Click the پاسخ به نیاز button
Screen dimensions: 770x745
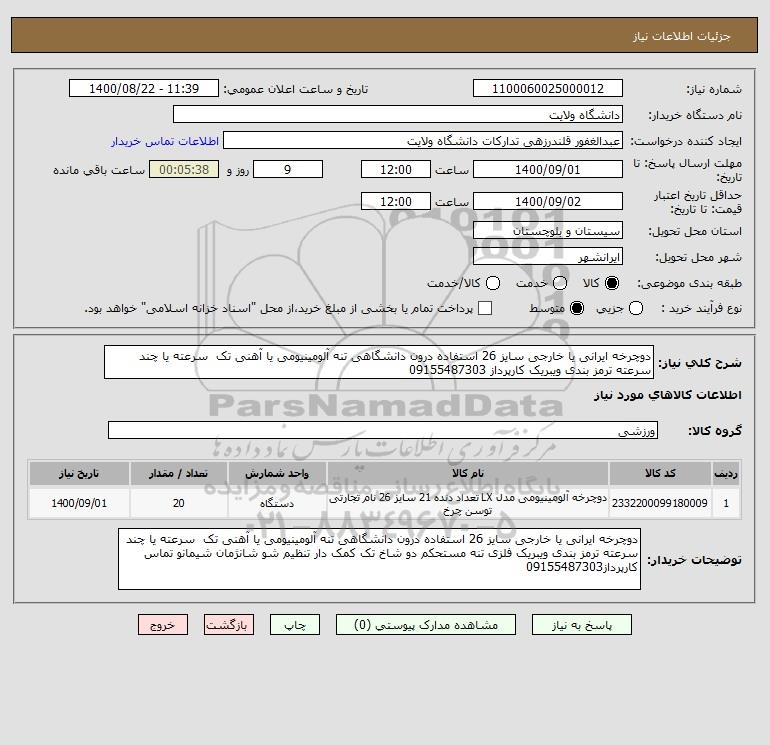click(x=581, y=625)
